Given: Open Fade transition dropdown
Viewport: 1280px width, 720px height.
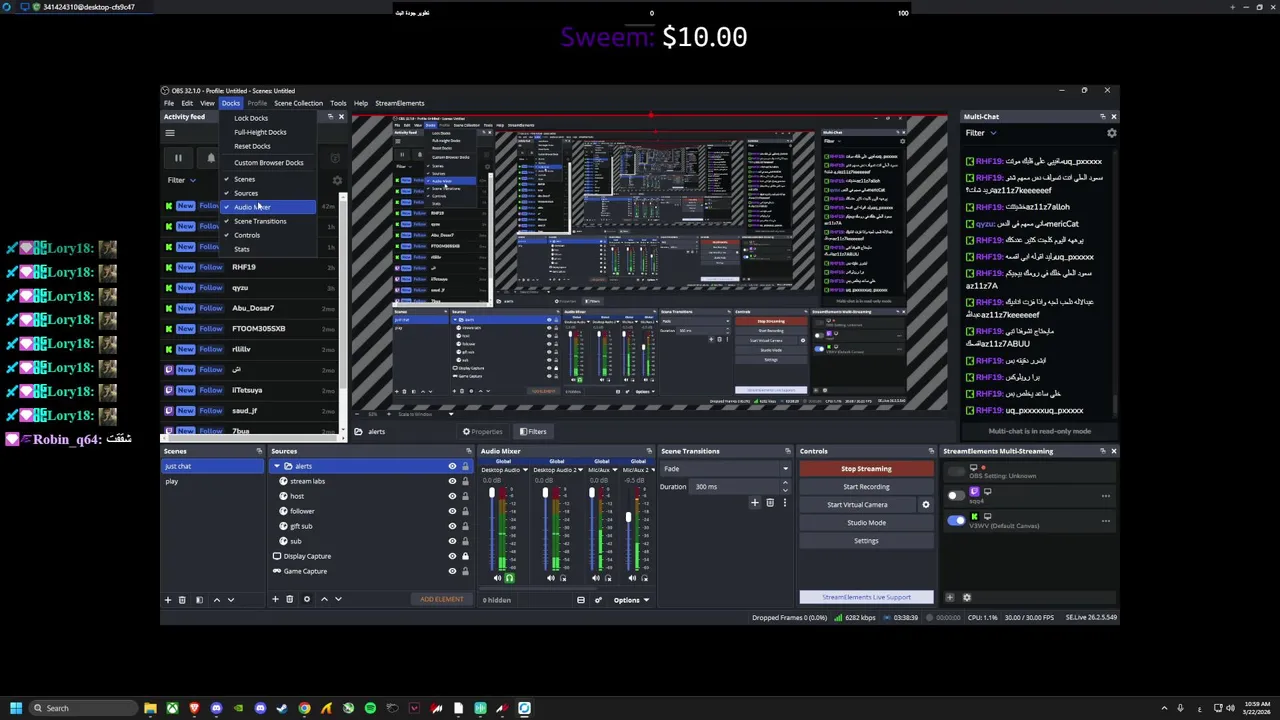Looking at the screenshot, I should (x=725, y=469).
